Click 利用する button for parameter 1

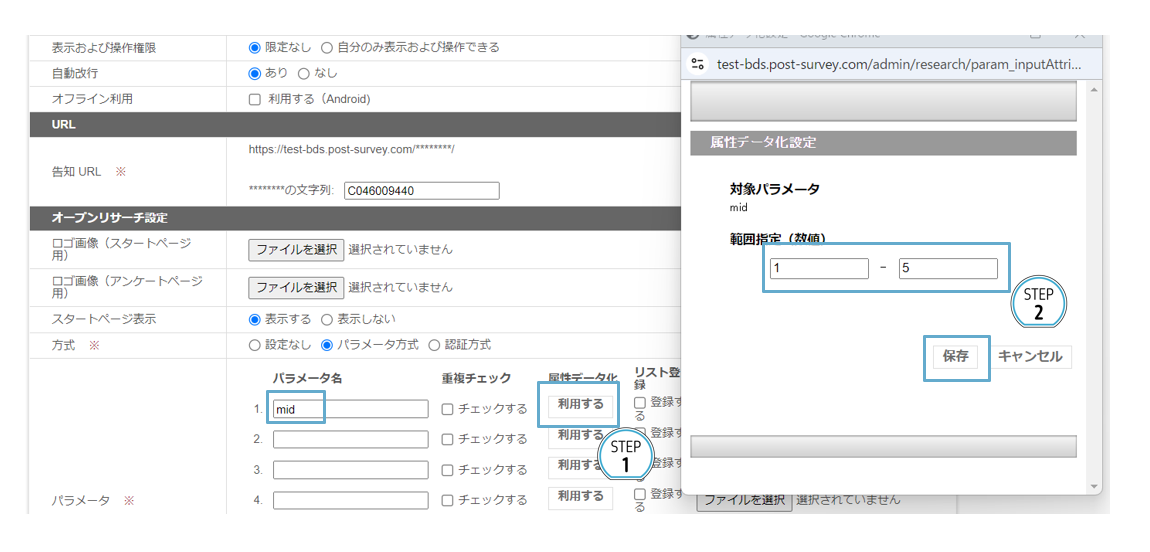tap(580, 404)
